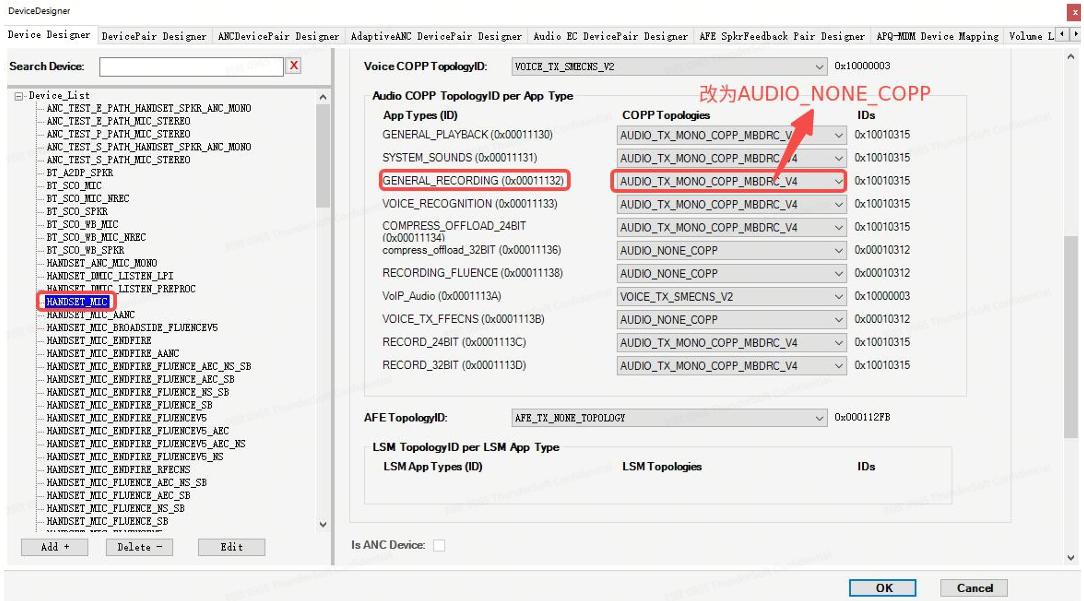Select HANDSET_MIC_ENDFIRE_FLUENCE_AEC_SB device
This screenshot has width=1084, height=601.
(140, 379)
